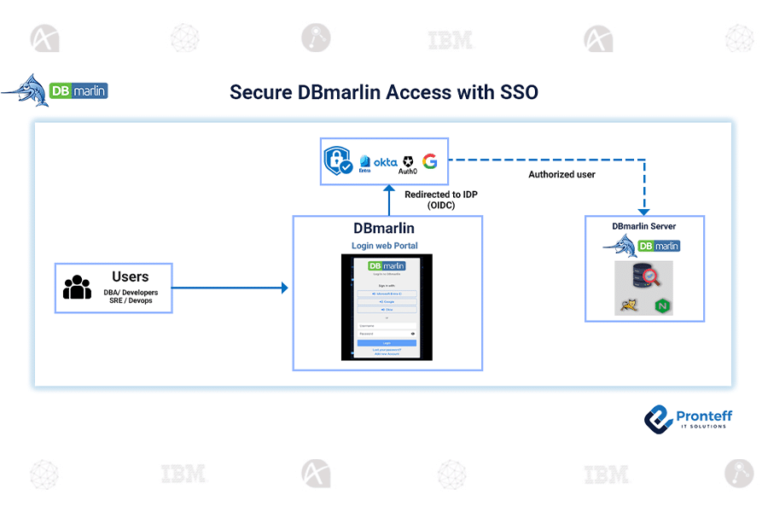Viewport: 768px width, 512px height.
Task: Click the blue Login button
Action: (x=387, y=343)
